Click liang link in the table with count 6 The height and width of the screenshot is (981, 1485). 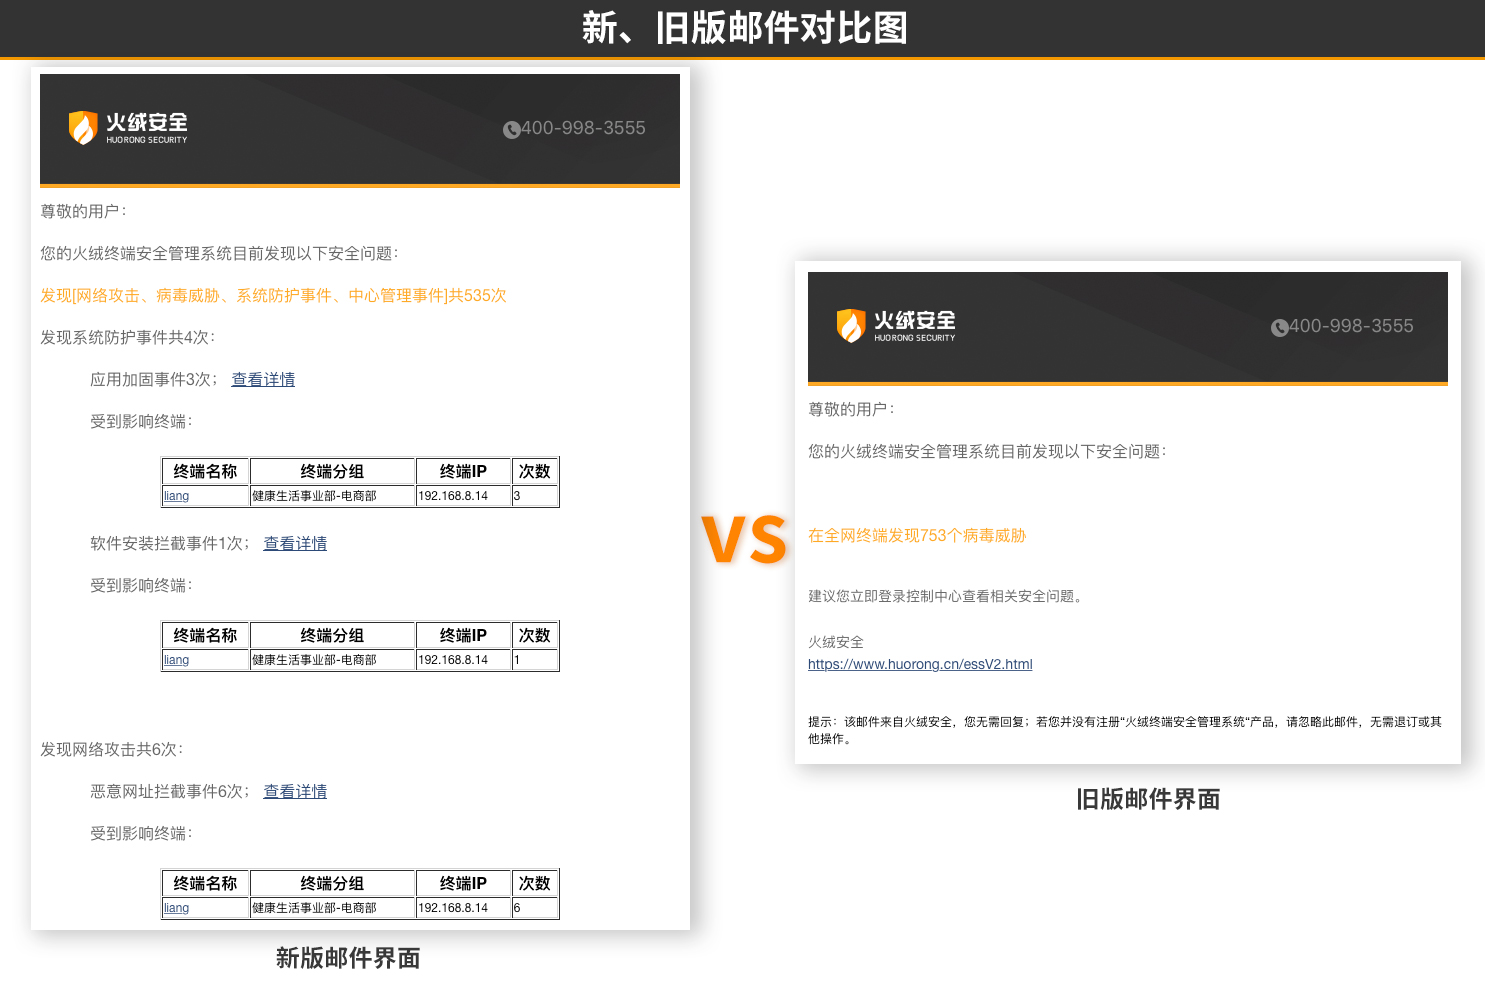(x=176, y=908)
